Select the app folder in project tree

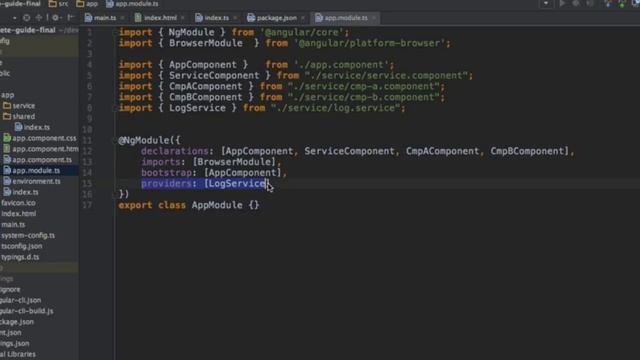click(x=7, y=95)
